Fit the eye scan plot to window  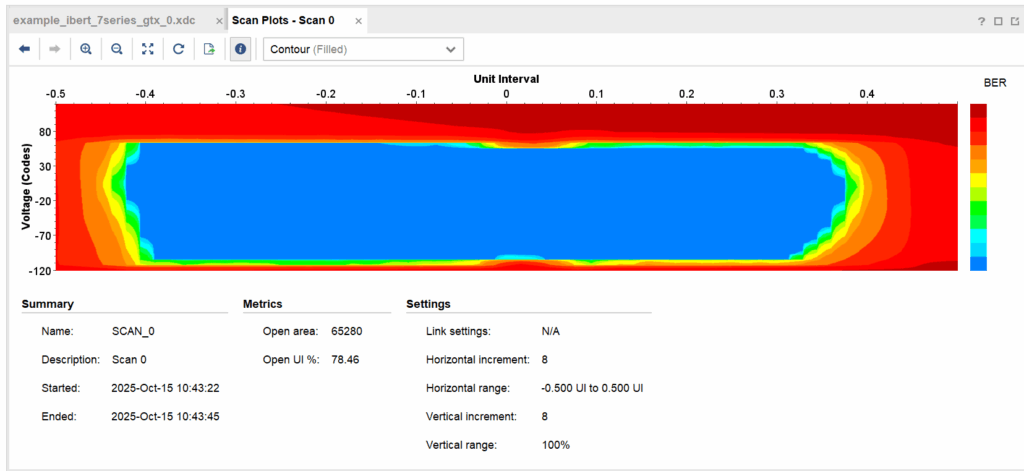coord(148,49)
